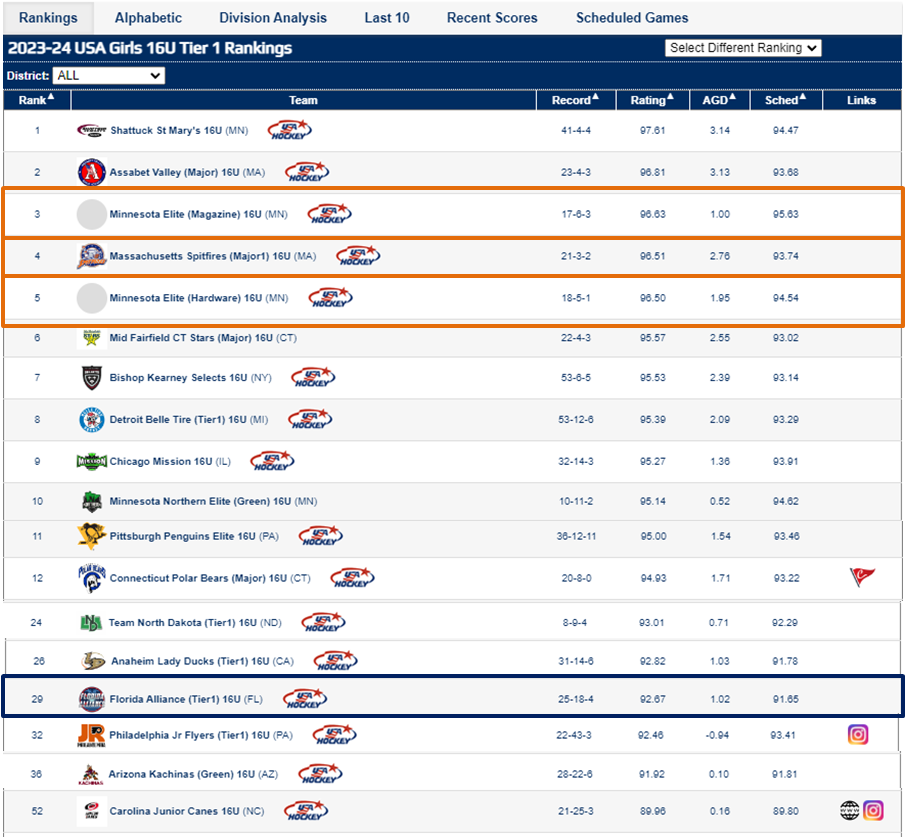Click USA Hockey badge beside Minnesota Elite (Hardware)
The image size is (906, 838).
pos(331,298)
